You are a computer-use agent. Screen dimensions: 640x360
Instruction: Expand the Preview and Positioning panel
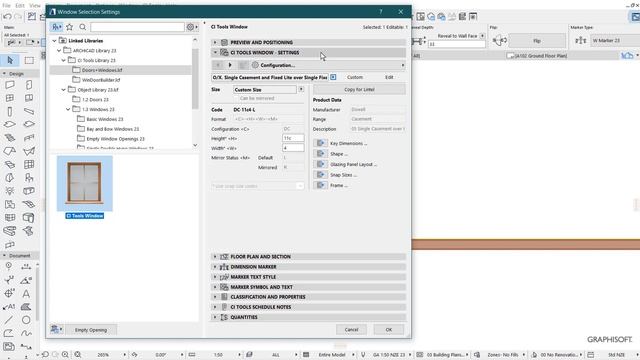215,42
